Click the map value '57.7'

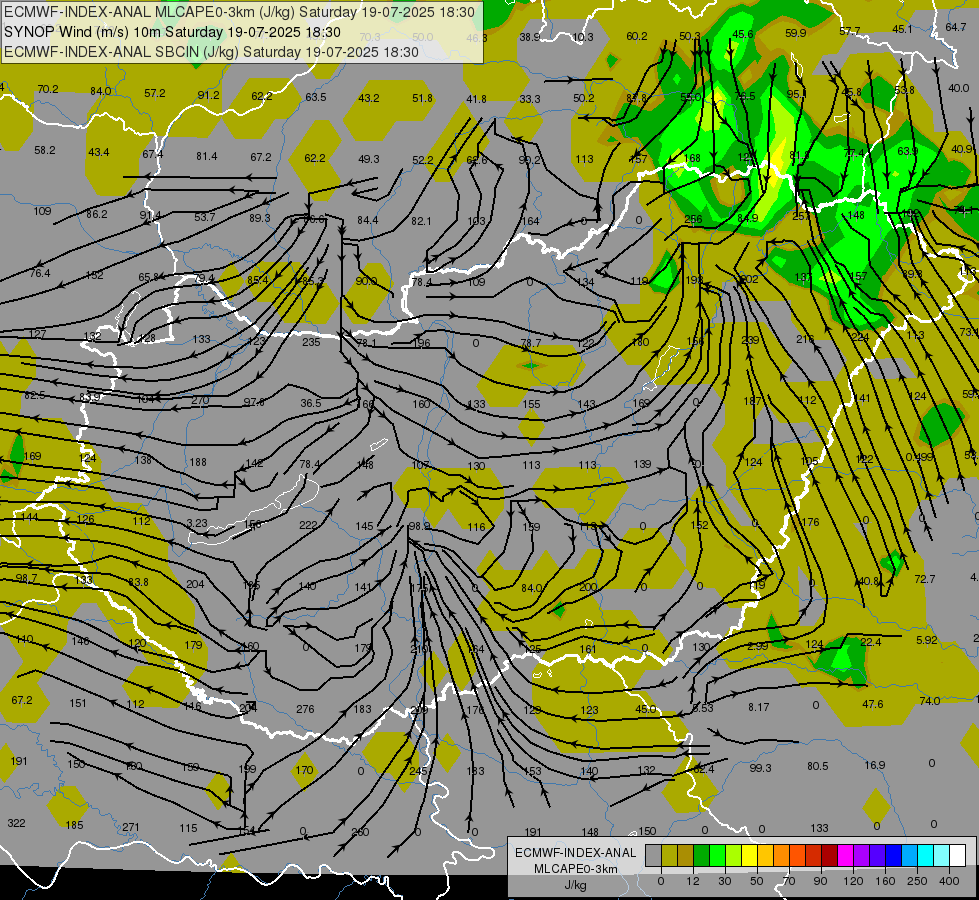click(x=850, y=31)
